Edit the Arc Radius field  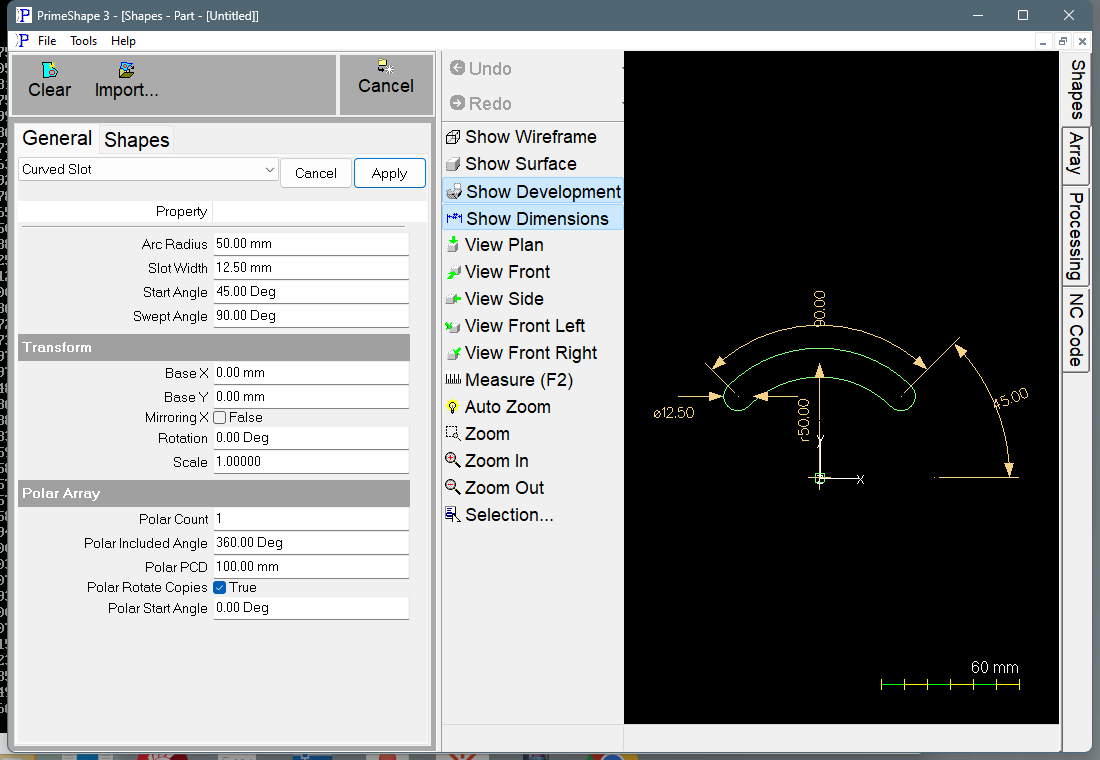pyautogui.click(x=311, y=244)
